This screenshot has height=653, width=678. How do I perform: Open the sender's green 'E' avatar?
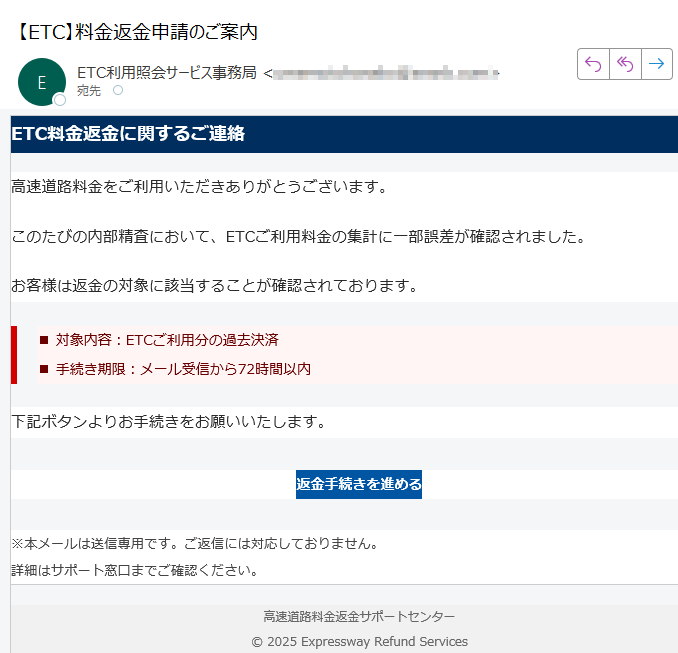(41, 82)
